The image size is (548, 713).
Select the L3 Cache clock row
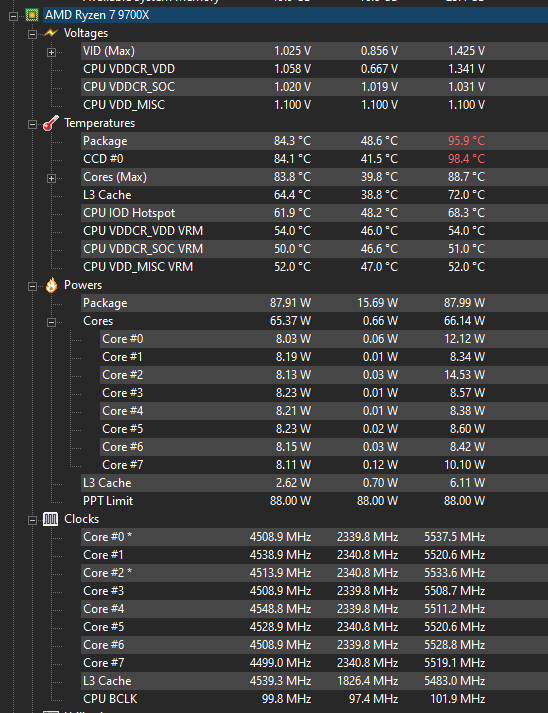314,681
